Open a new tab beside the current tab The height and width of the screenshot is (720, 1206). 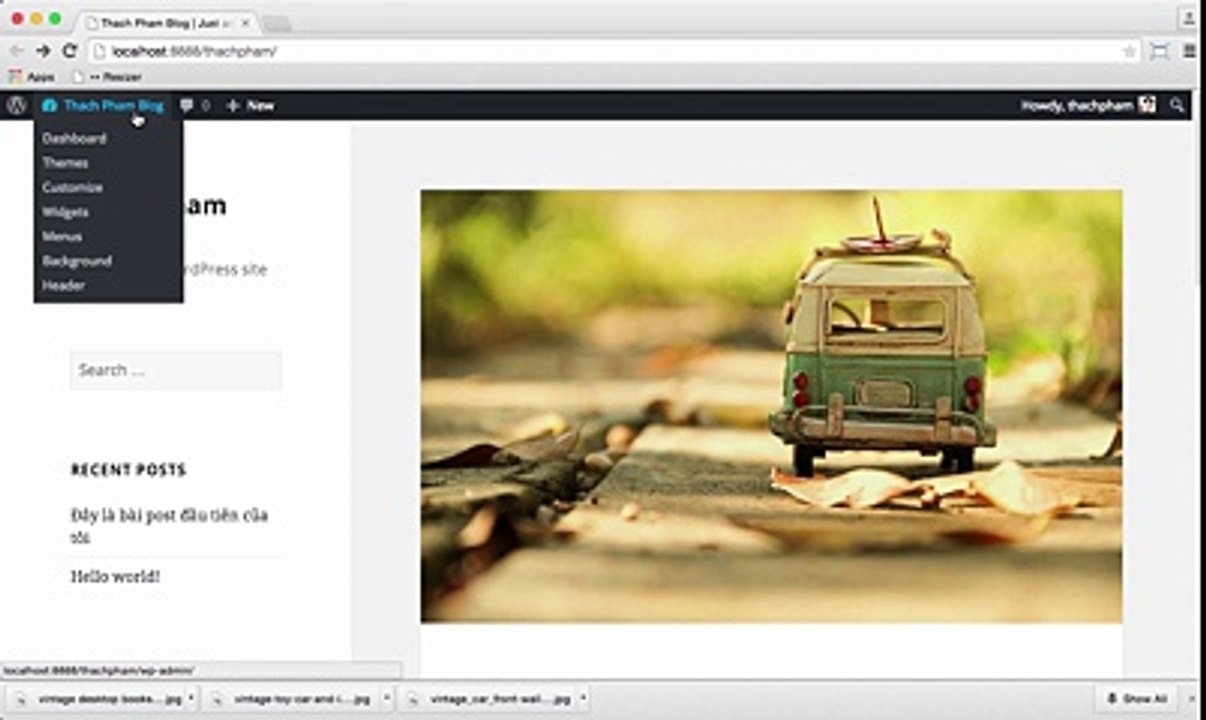[276, 23]
